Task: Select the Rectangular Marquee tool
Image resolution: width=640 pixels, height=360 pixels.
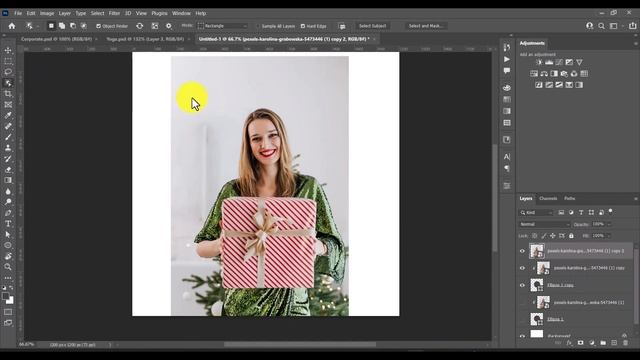Action: pyautogui.click(x=8, y=61)
